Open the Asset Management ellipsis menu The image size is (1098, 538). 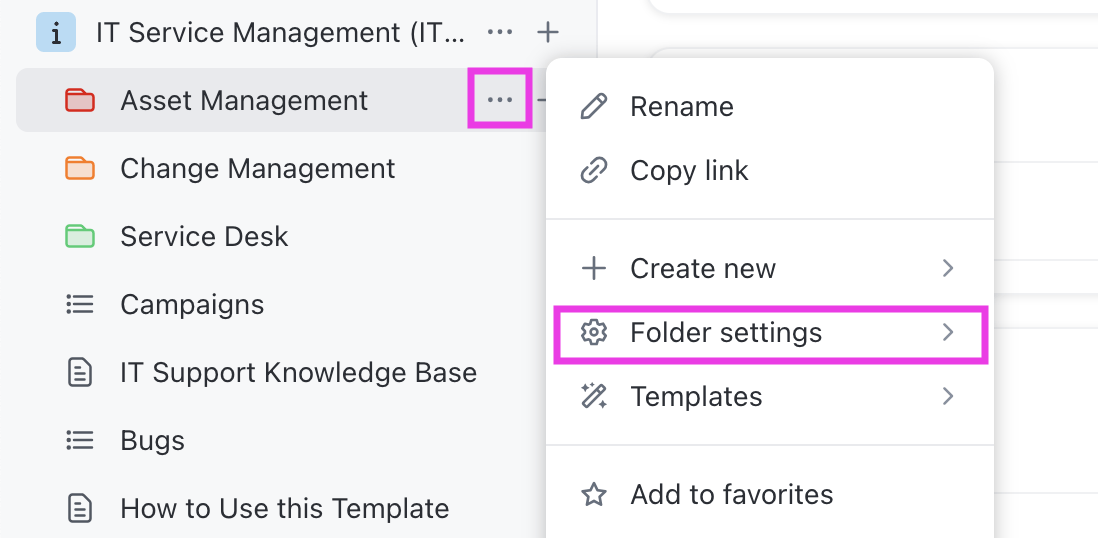500,100
